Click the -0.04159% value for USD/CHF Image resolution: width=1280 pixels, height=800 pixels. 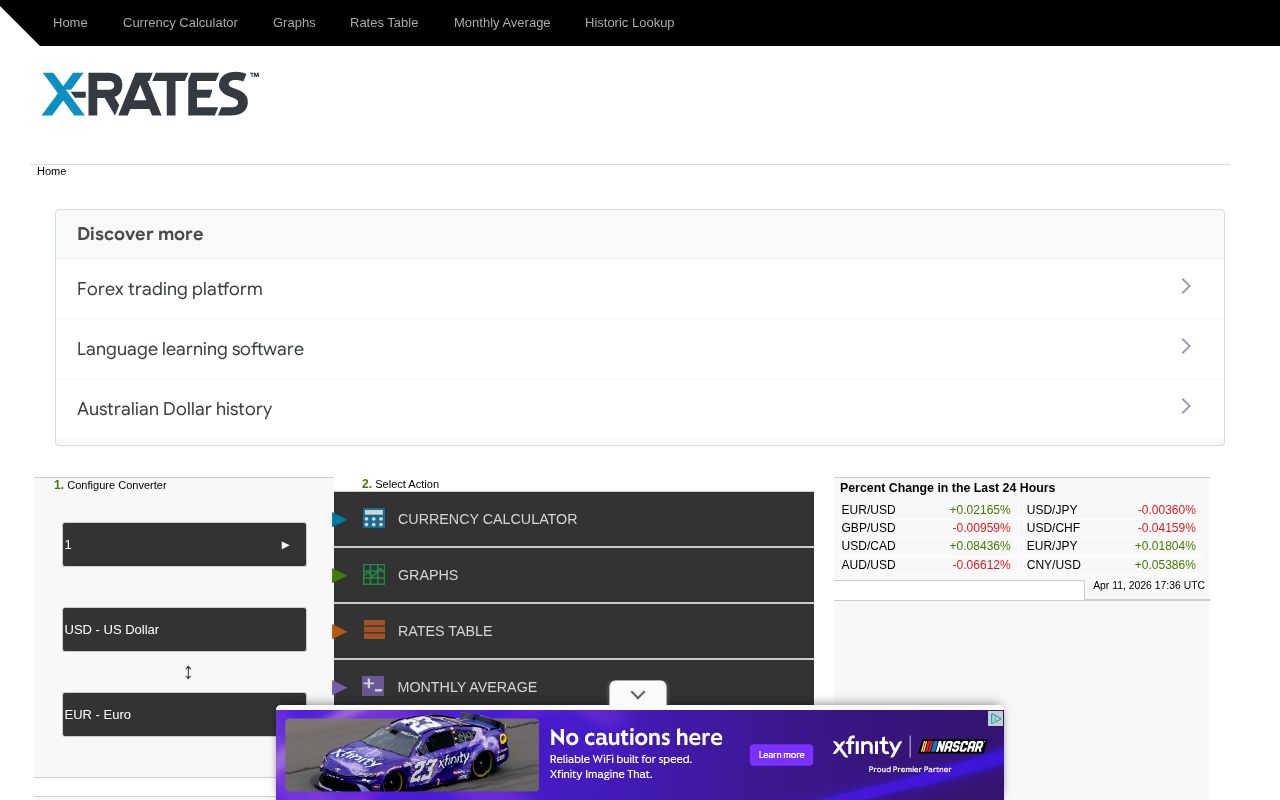(1166, 528)
